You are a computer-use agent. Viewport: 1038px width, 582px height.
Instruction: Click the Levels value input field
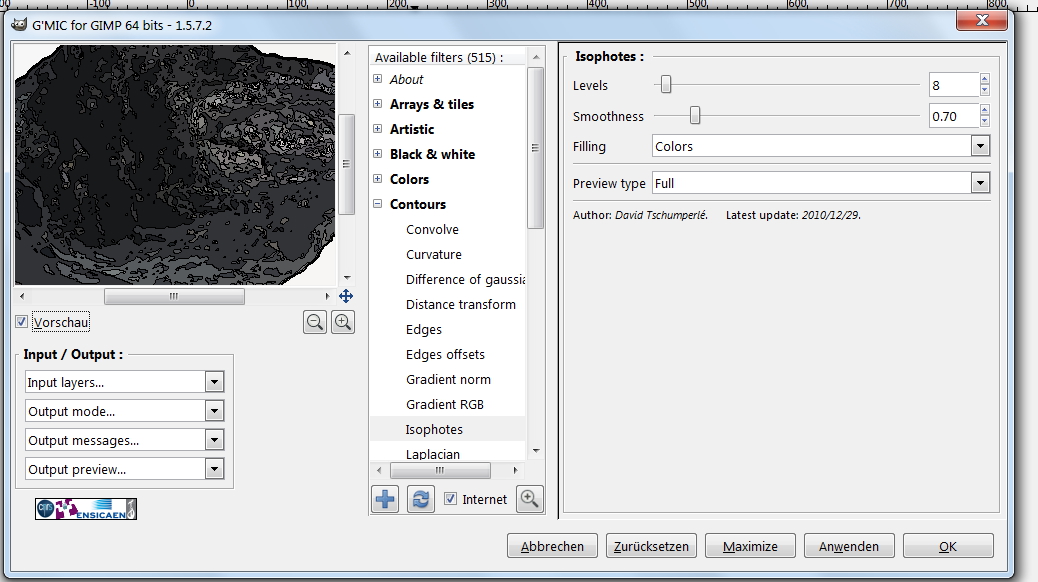point(952,86)
